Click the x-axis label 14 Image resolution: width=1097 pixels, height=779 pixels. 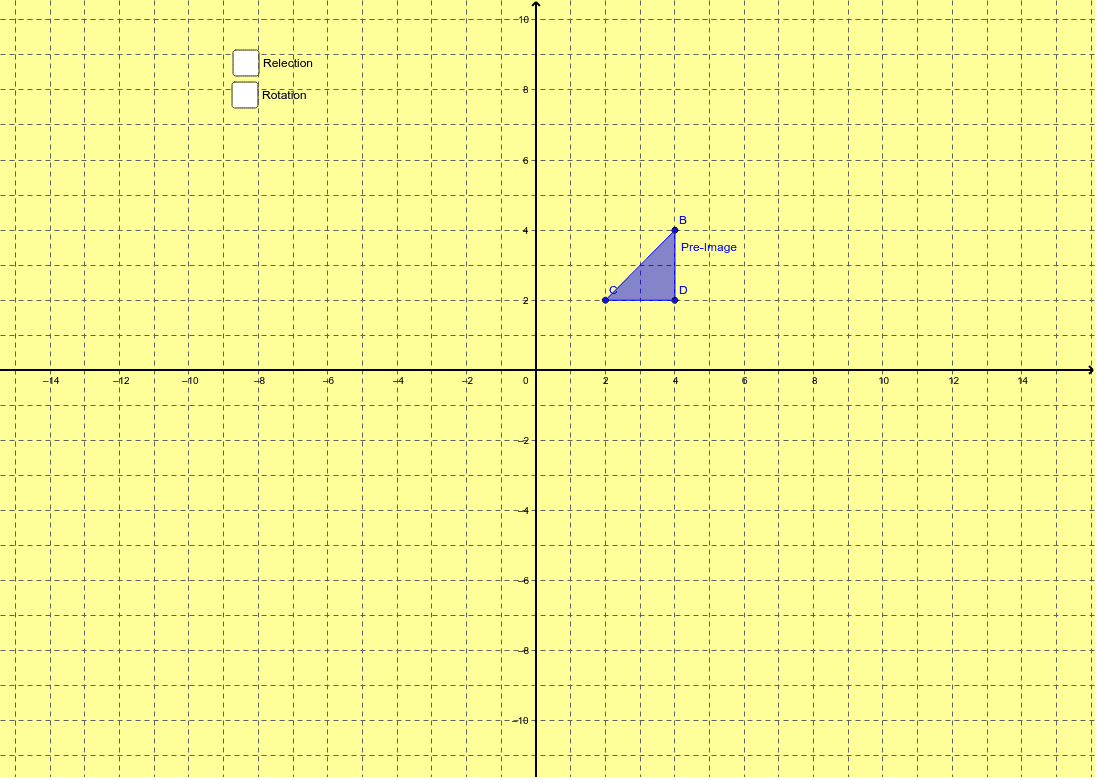pos(1023,381)
